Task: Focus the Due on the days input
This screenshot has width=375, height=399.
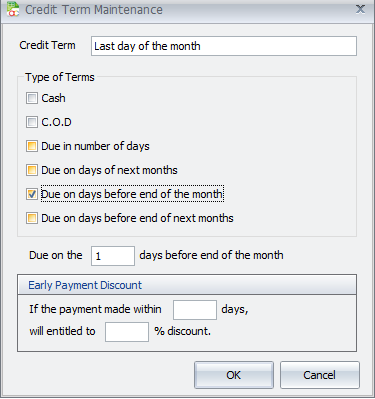Action: click(x=113, y=256)
